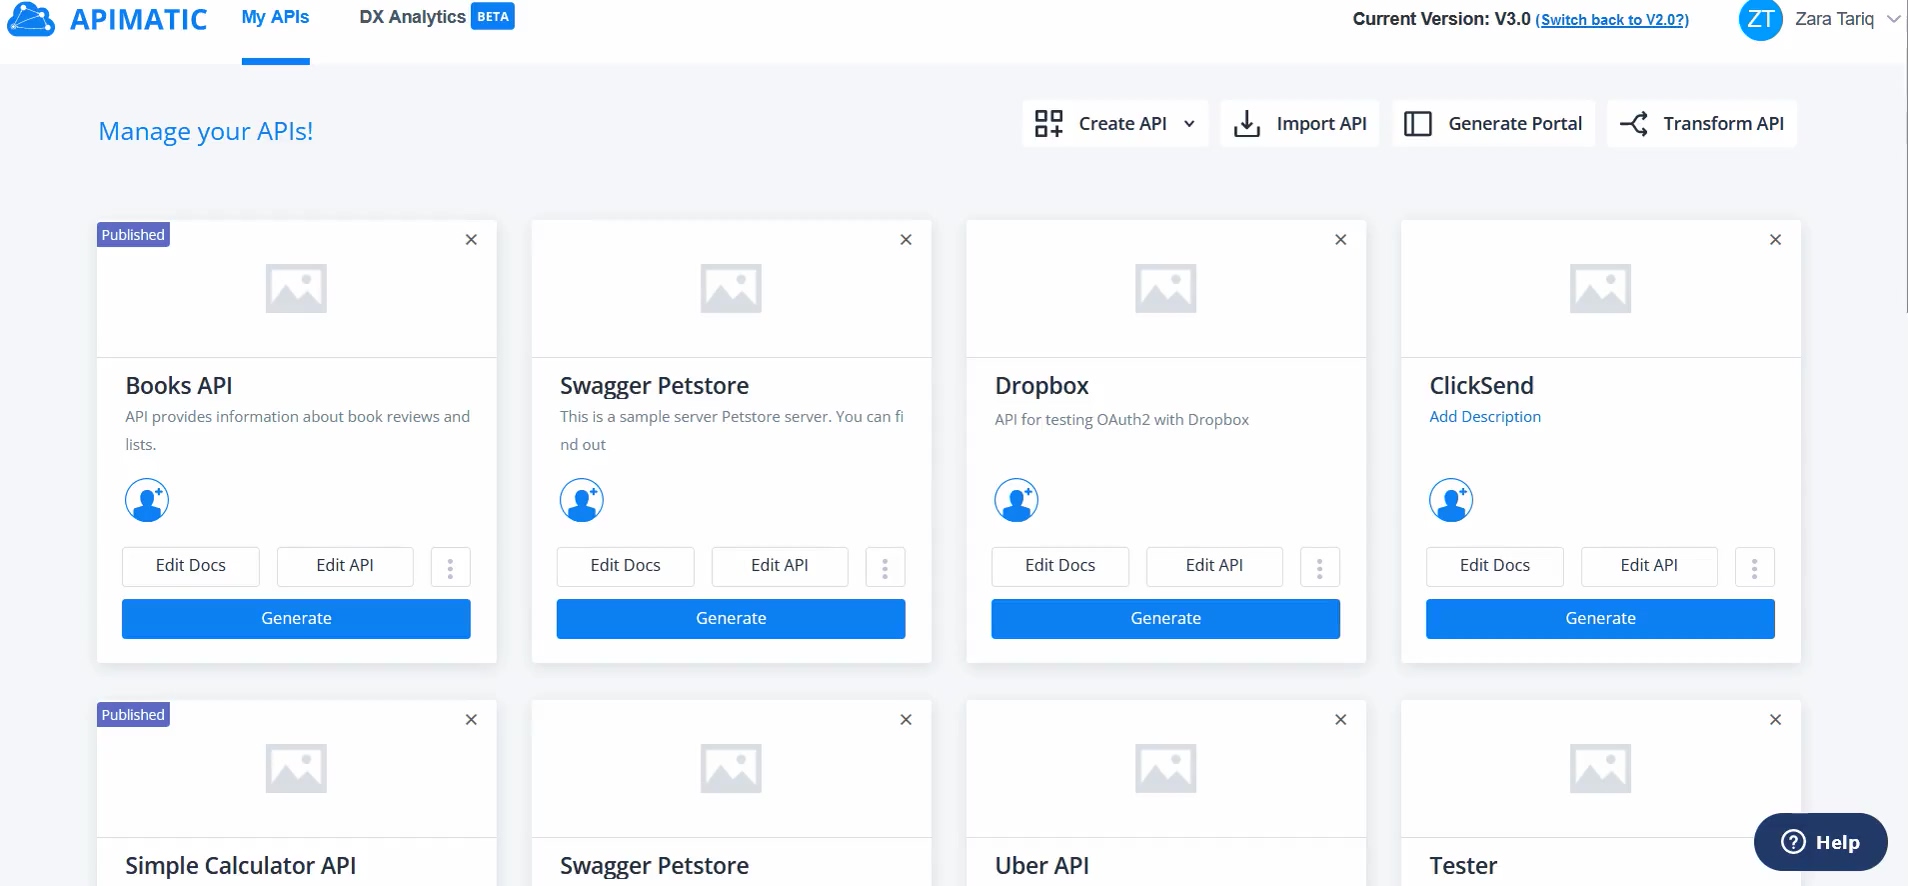Open the DX Analytics tab
The width and height of the screenshot is (1908, 886).
412,18
